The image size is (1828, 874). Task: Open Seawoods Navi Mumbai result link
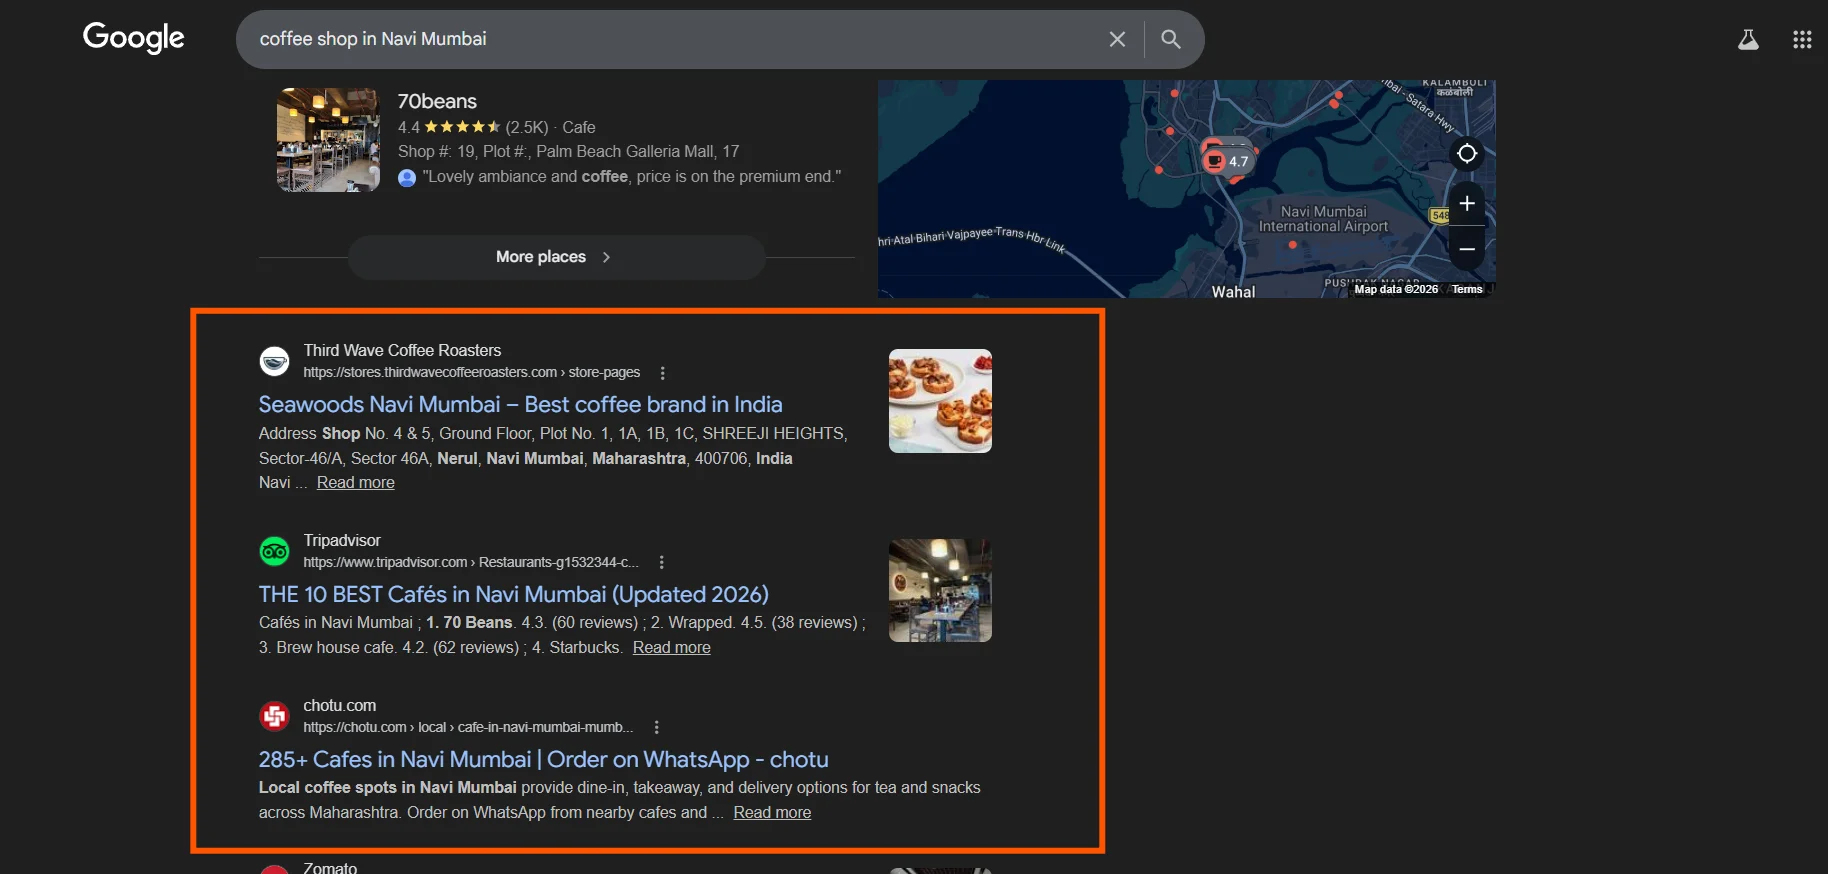coord(520,404)
